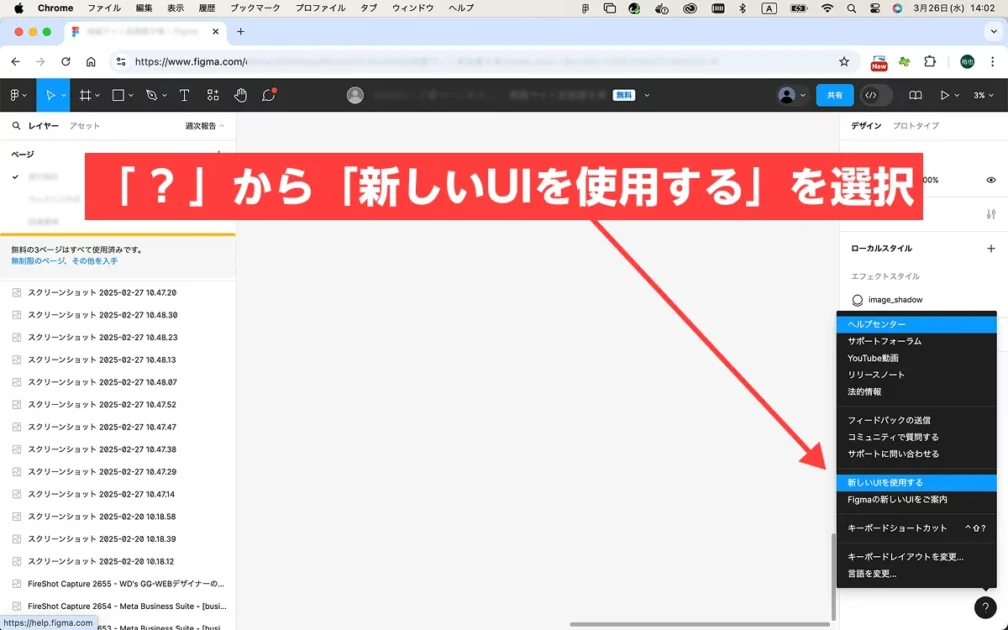Select the Text tool
This screenshot has height=630, width=1008.
pyautogui.click(x=184, y=95)
